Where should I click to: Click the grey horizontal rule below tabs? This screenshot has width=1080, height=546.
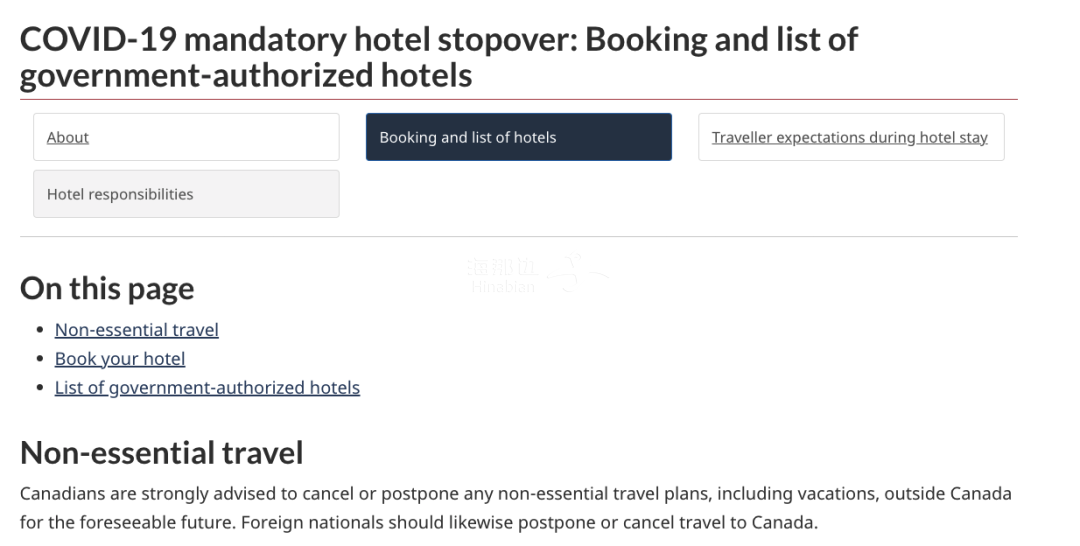click(x=519, y=237)
